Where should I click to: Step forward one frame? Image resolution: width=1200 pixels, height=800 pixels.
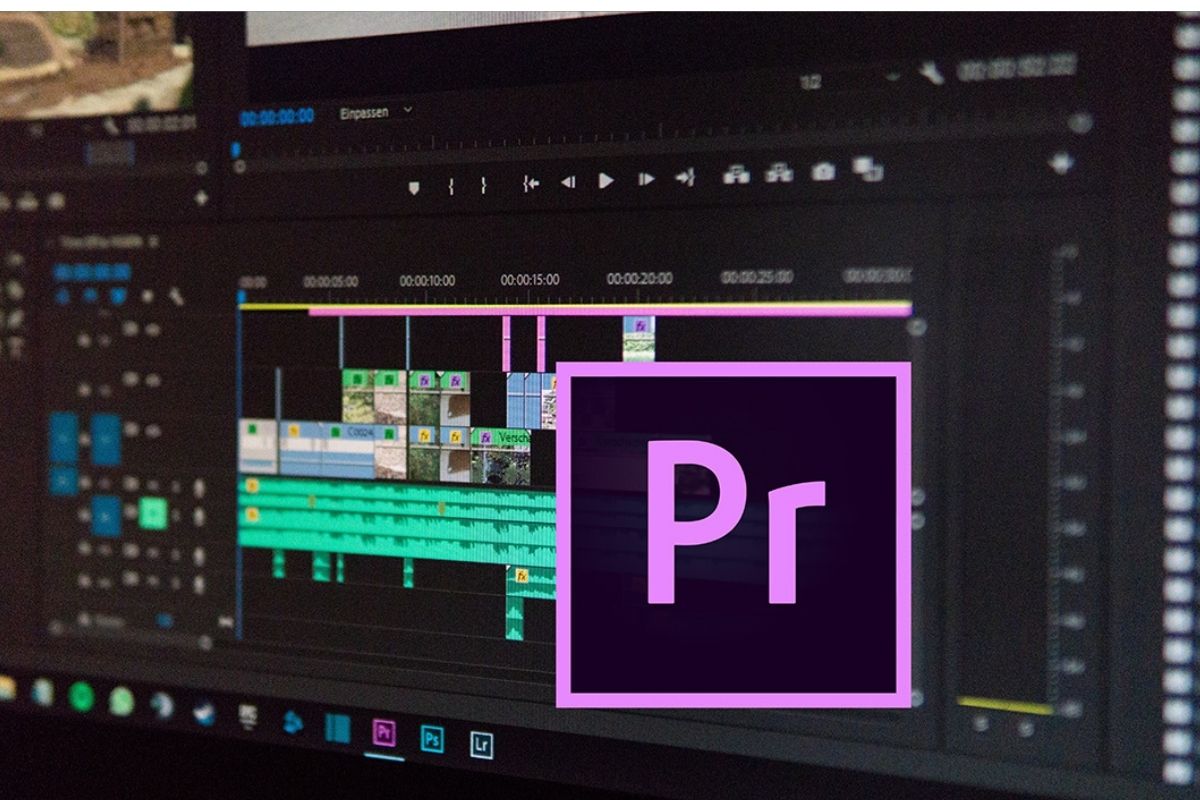[x=646, y=180]
